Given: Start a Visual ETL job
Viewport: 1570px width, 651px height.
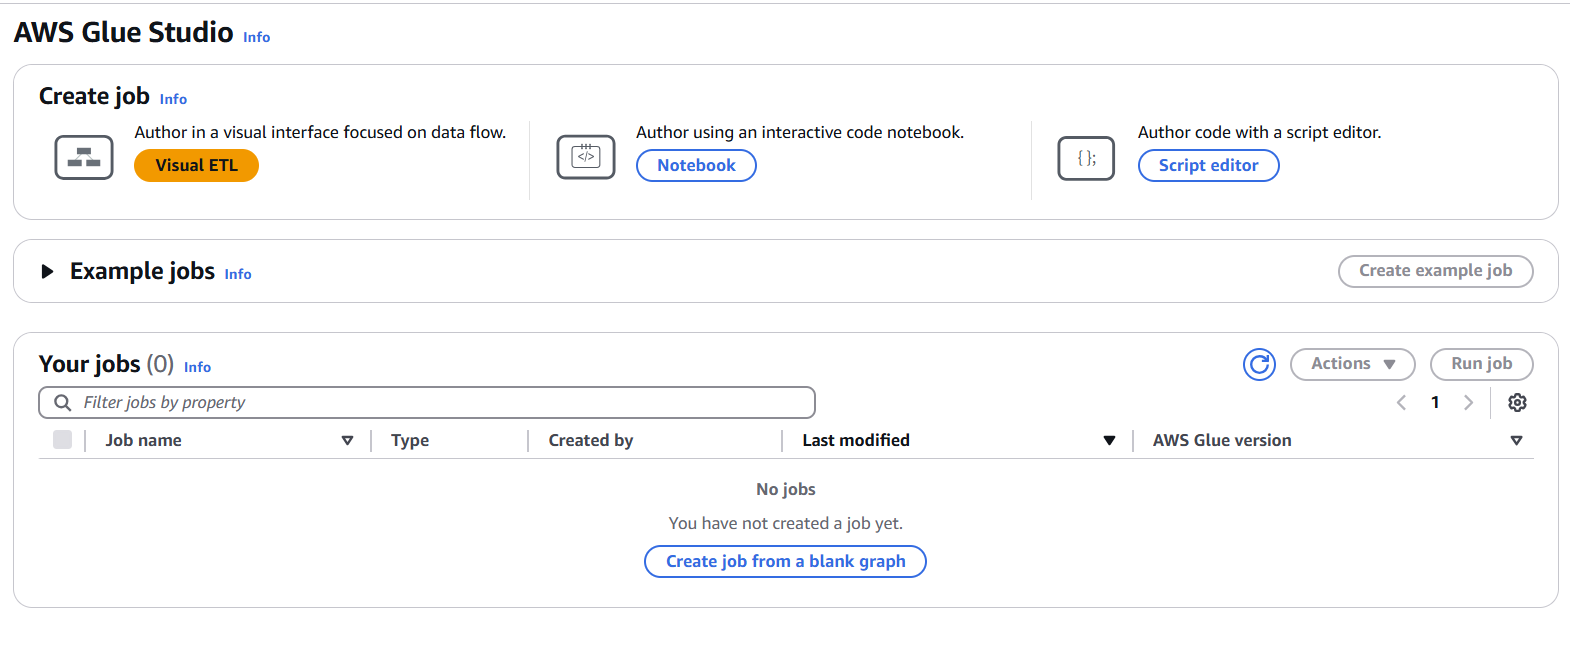Looking at the screenshot, I should [x=196, y=166].
